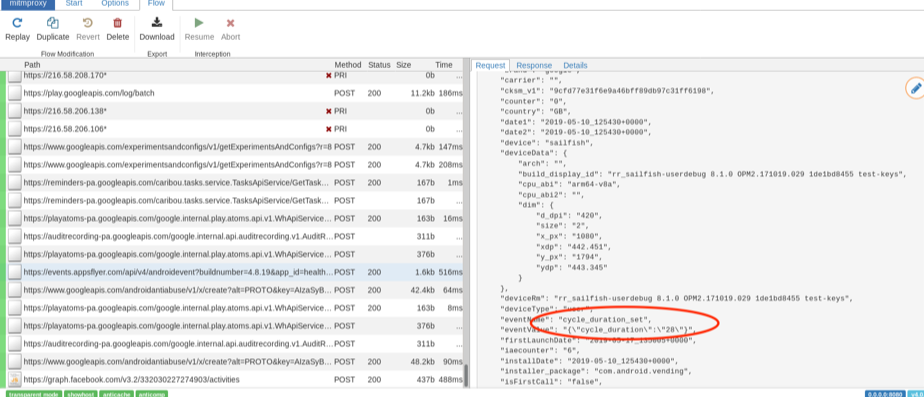Delete the selected flow

[117, 23]
